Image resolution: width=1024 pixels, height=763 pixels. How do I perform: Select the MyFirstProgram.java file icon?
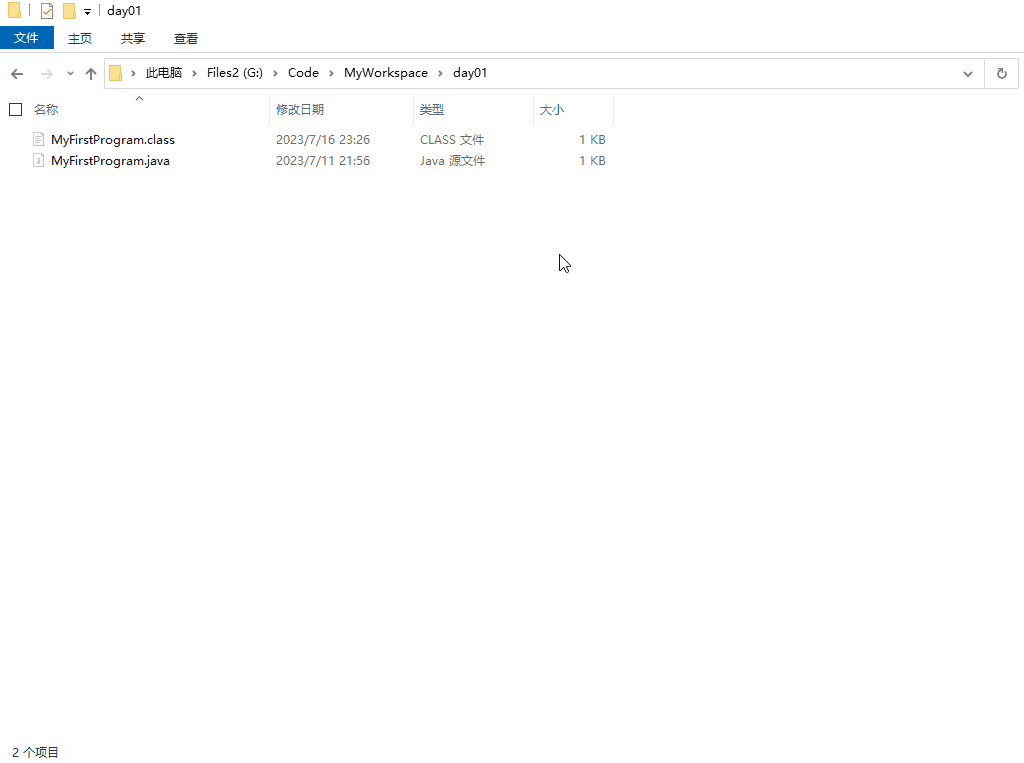(39, 161)
